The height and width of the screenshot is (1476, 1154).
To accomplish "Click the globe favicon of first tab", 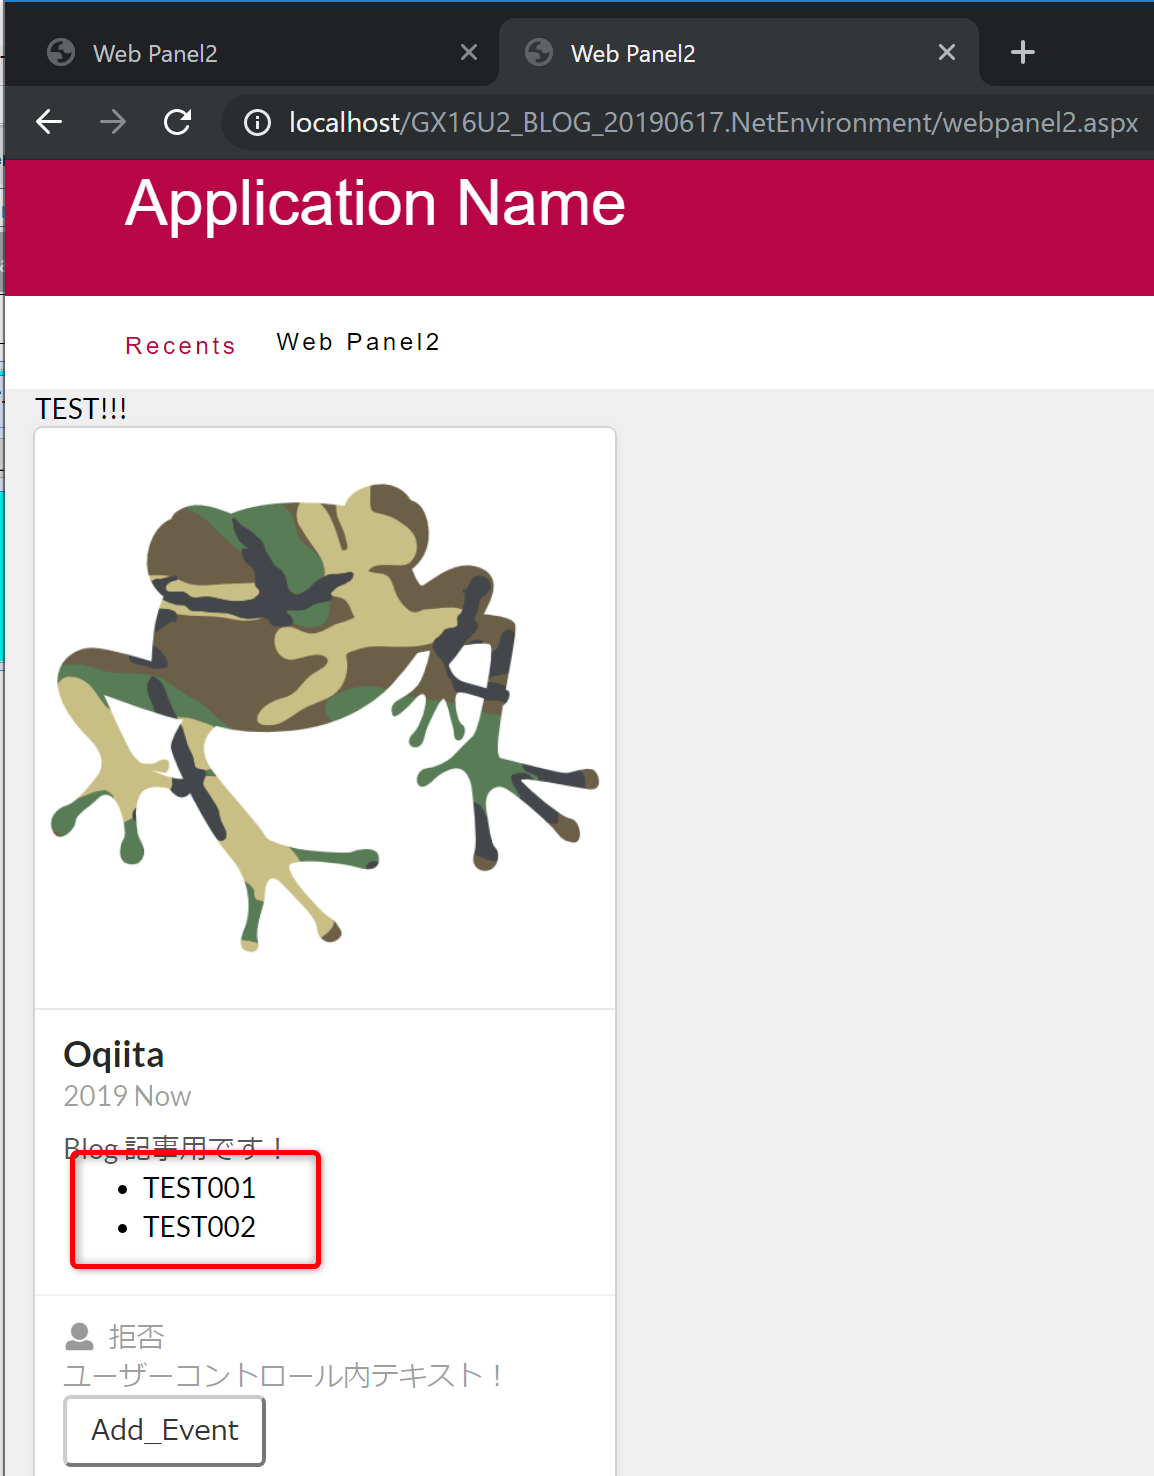I will coord(61,52).
